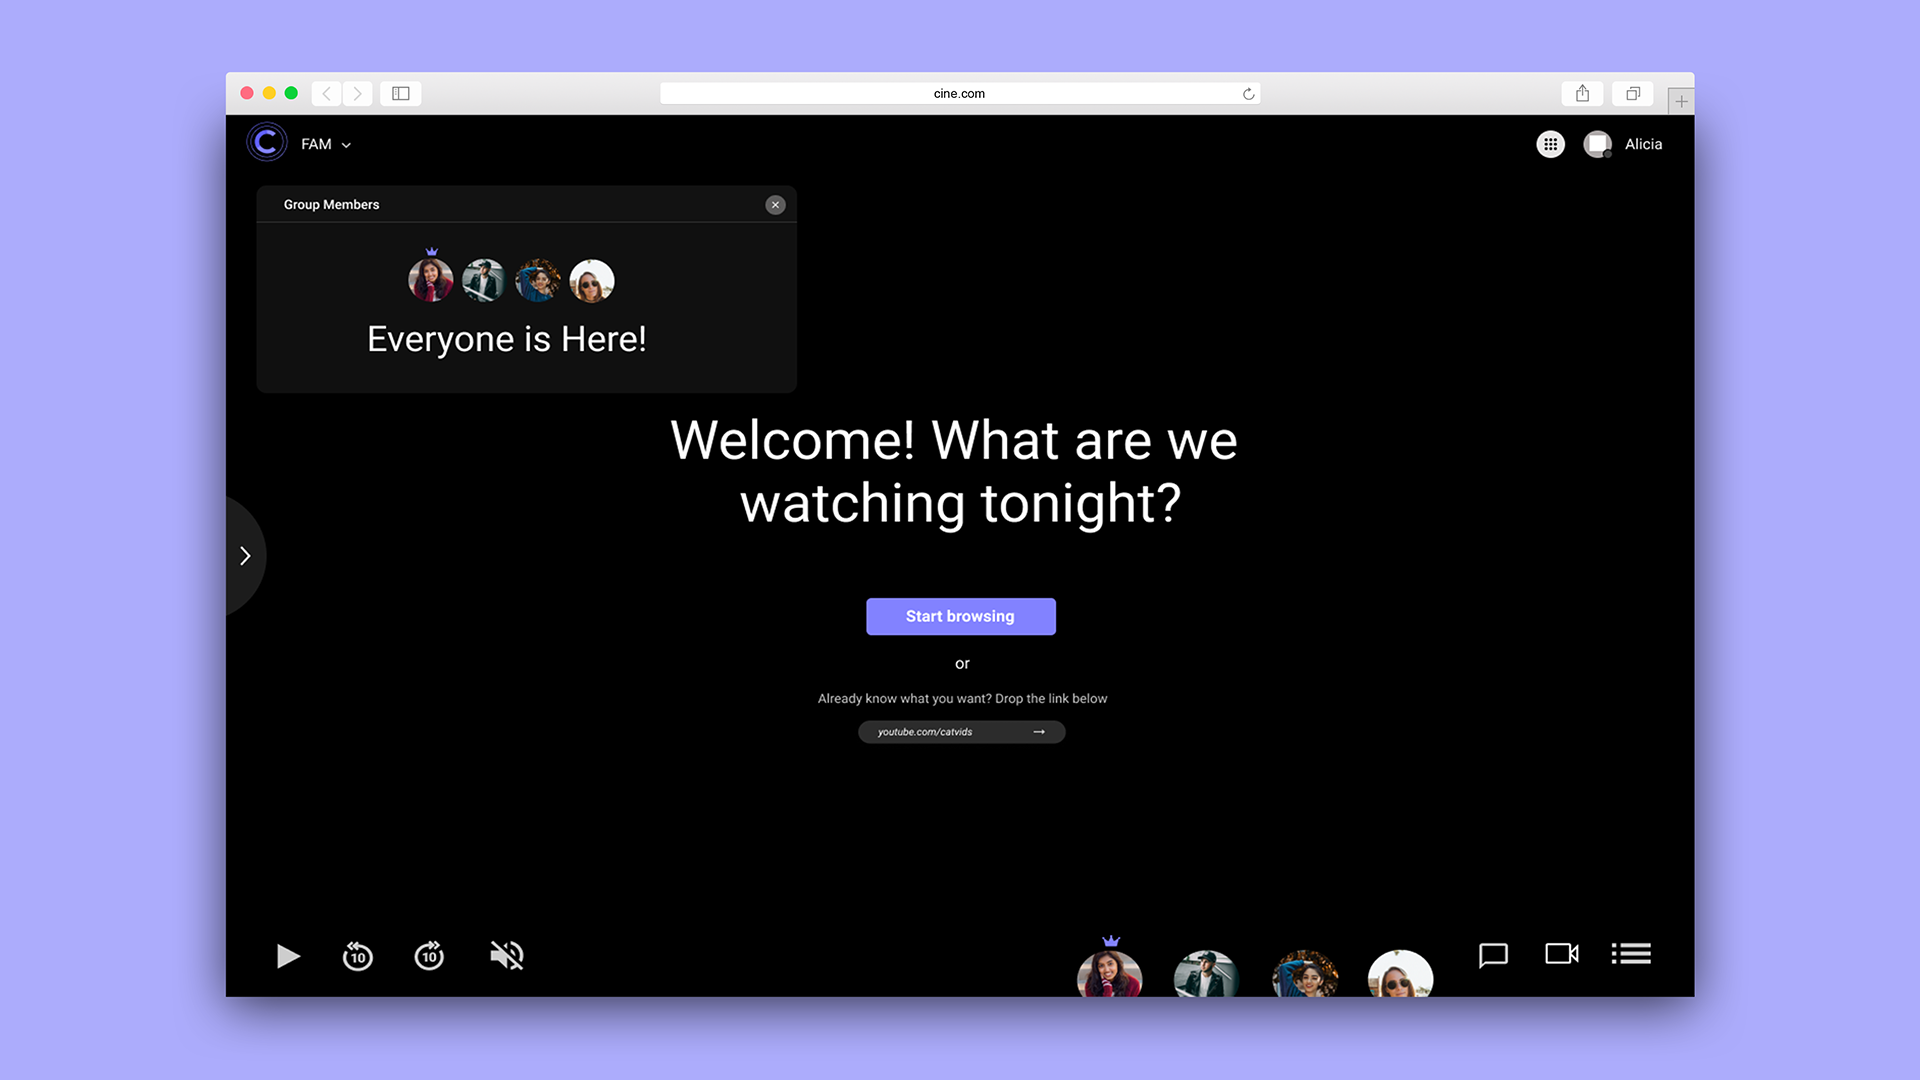Open the playlist list icon
This screenshot has width=1920, height=1080.
1631,954
